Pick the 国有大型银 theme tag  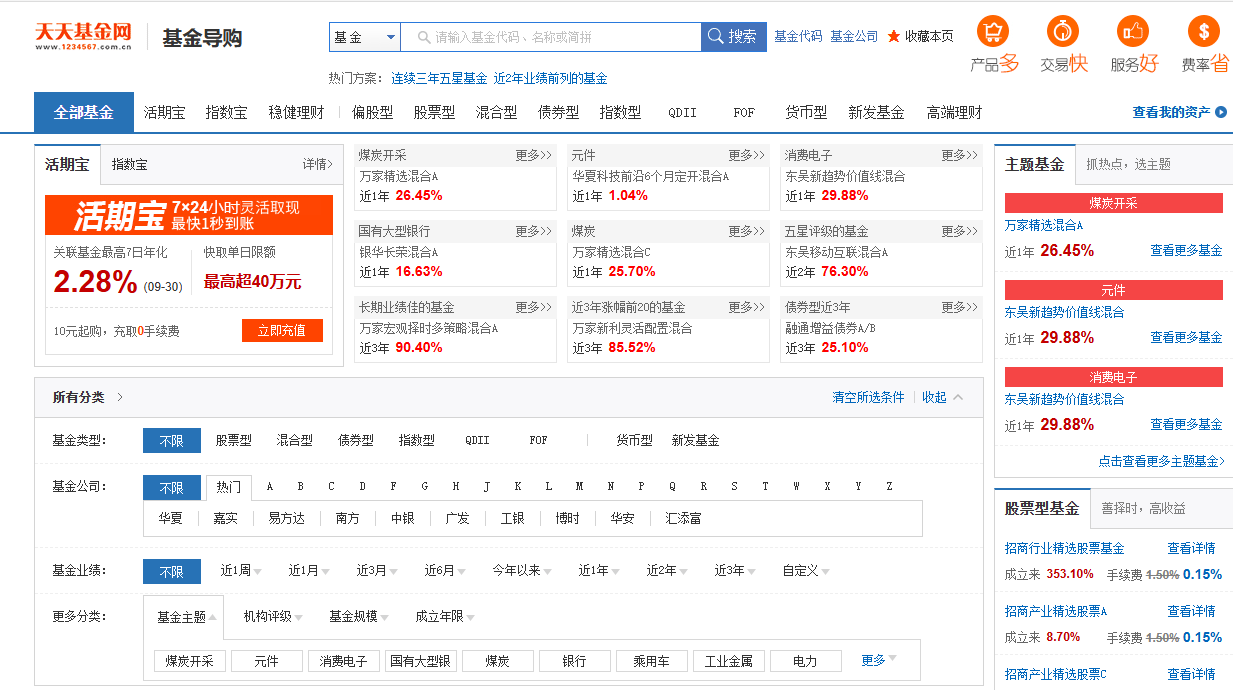420,661
